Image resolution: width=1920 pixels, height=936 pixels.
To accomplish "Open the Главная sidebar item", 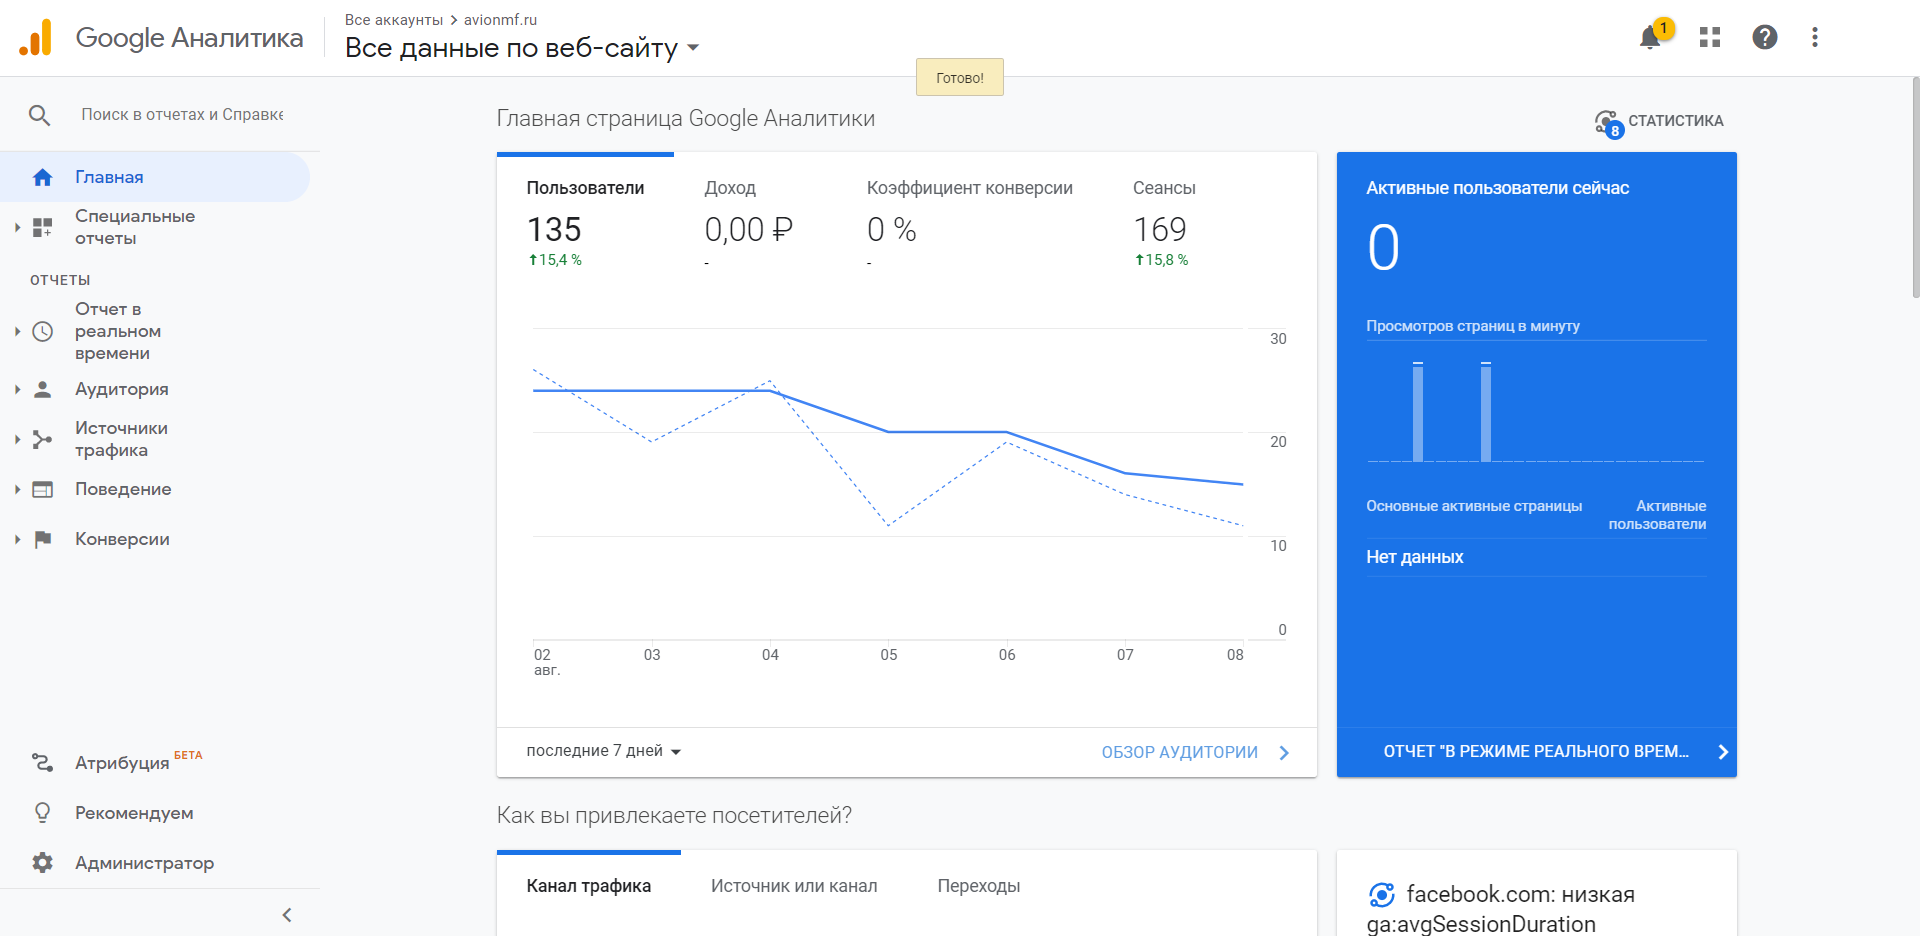I will click(155, 177).
